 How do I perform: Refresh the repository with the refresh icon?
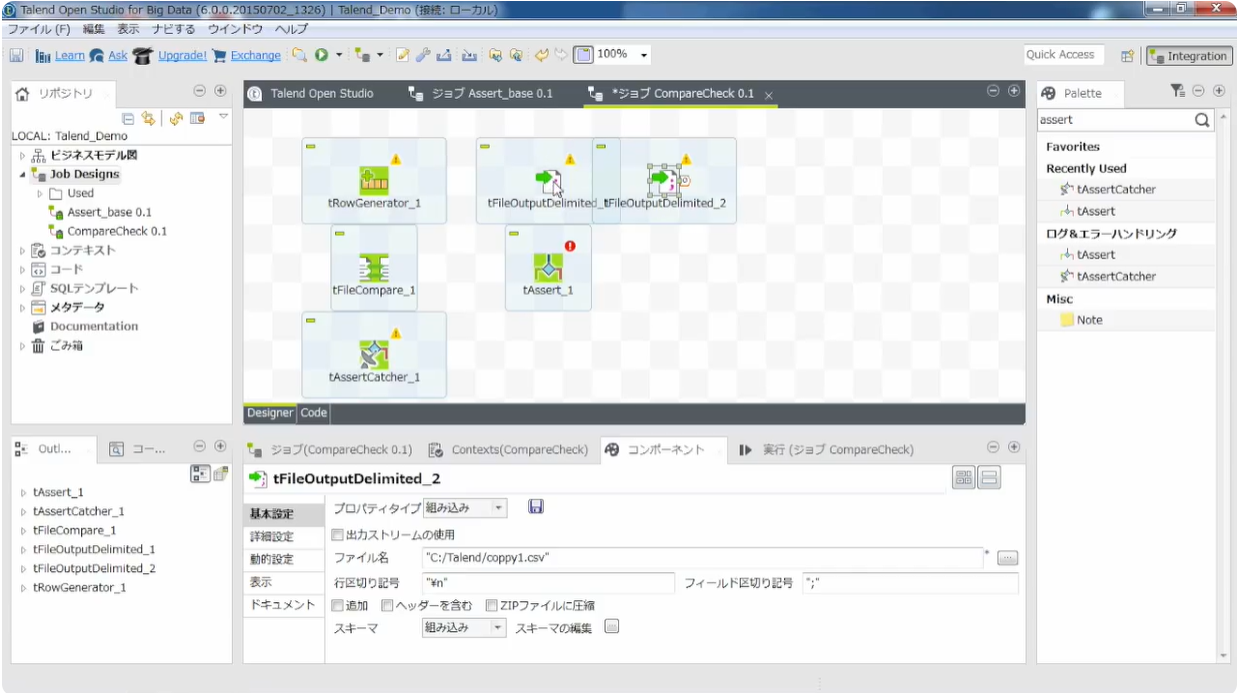point(176,118)
